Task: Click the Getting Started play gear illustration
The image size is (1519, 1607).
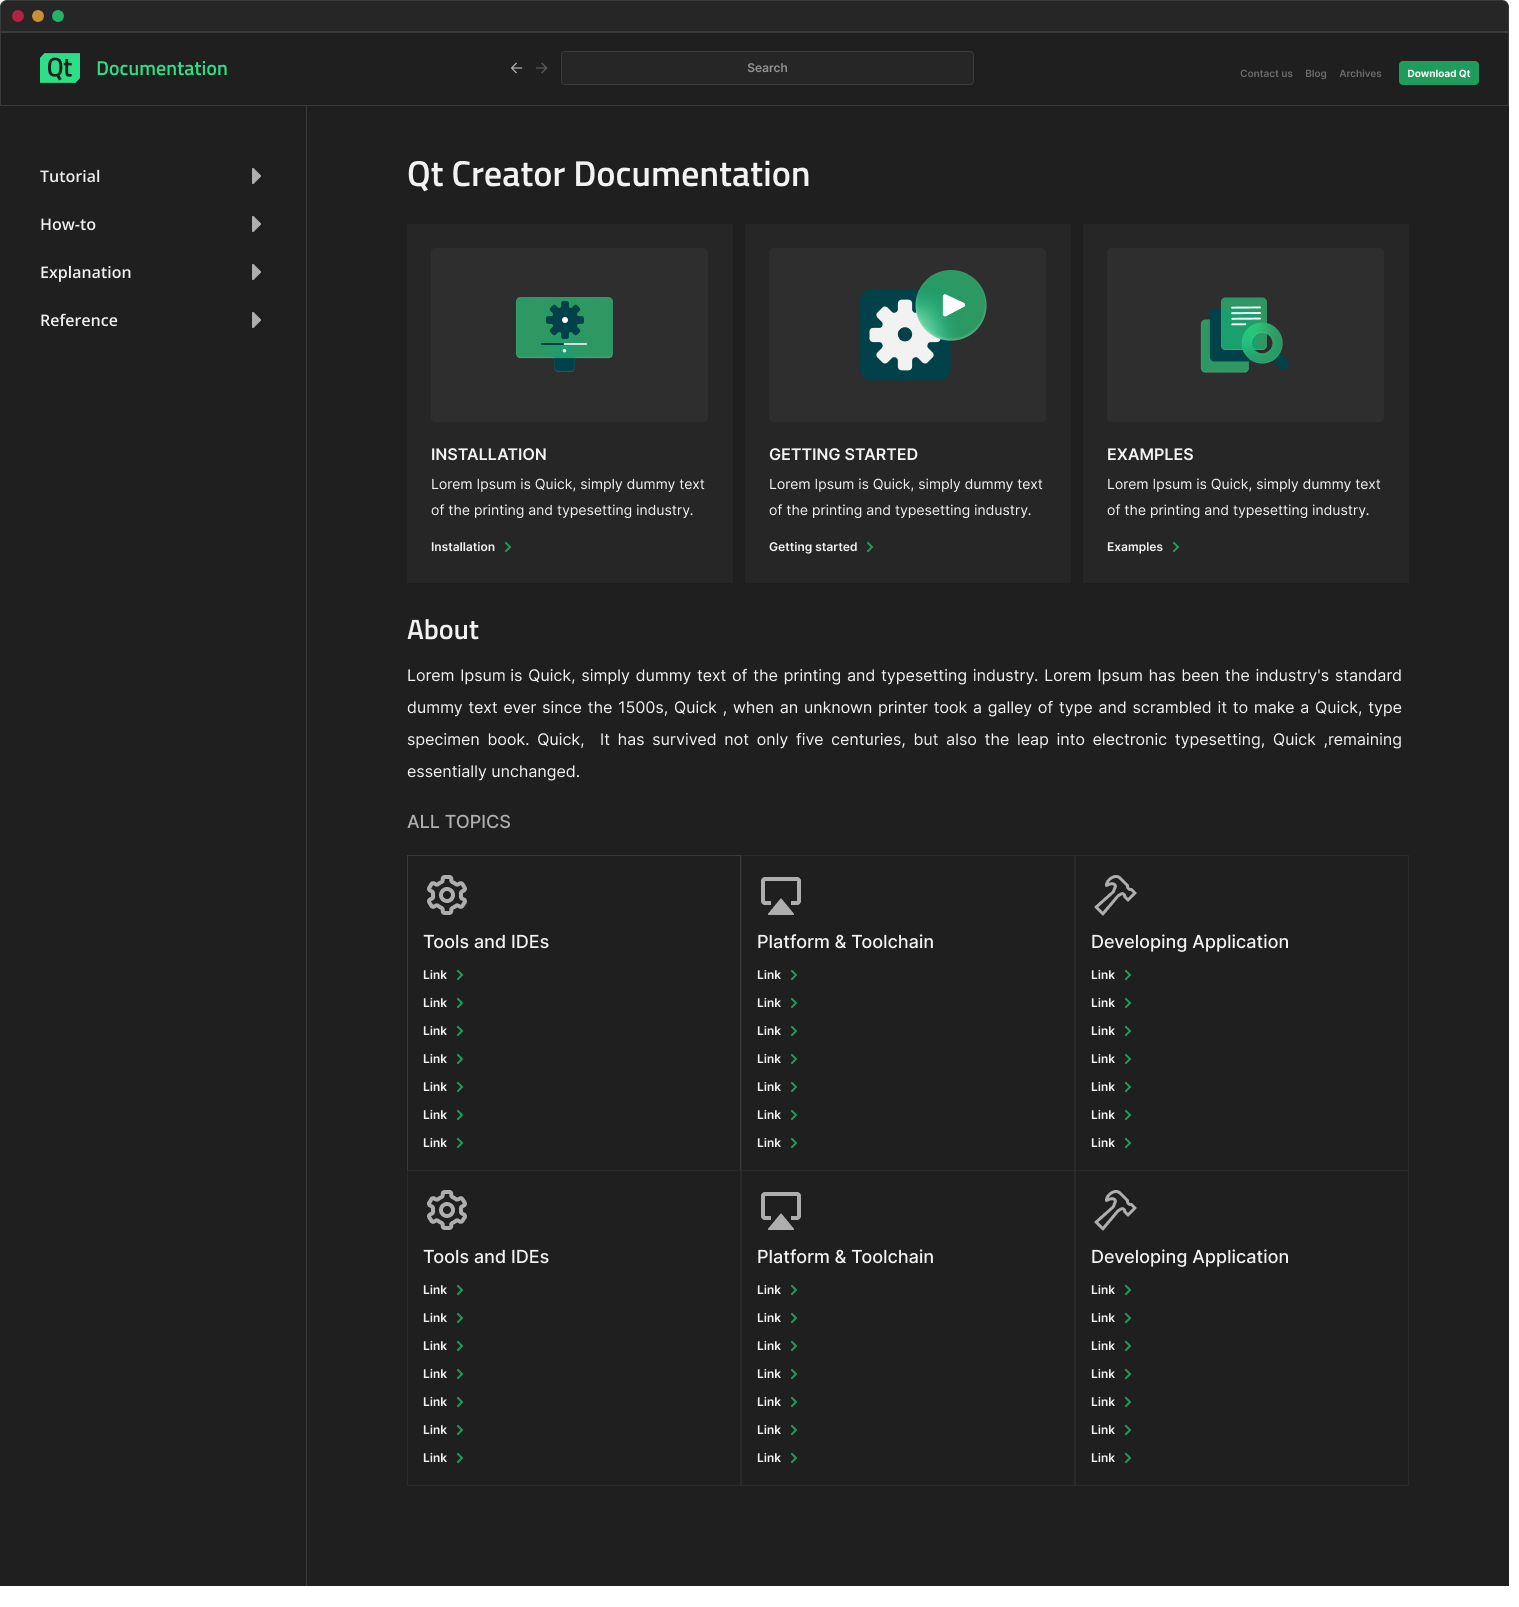Action: (x=922, y=325)
